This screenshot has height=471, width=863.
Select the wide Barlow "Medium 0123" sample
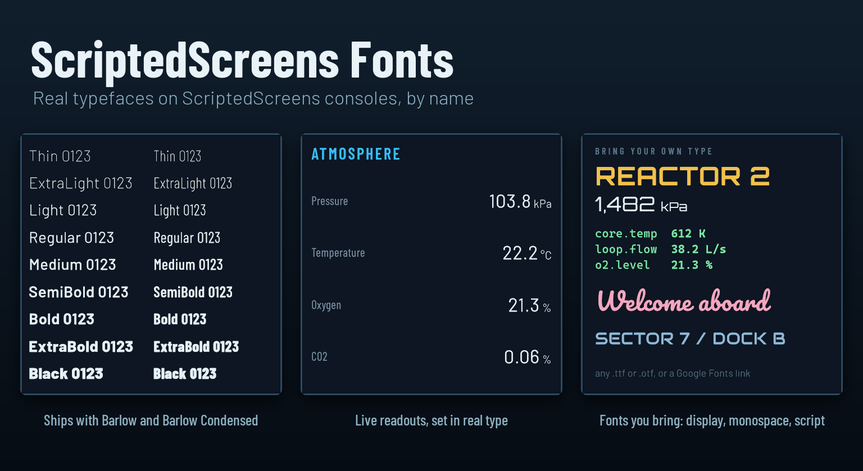(x=73, y=265)
